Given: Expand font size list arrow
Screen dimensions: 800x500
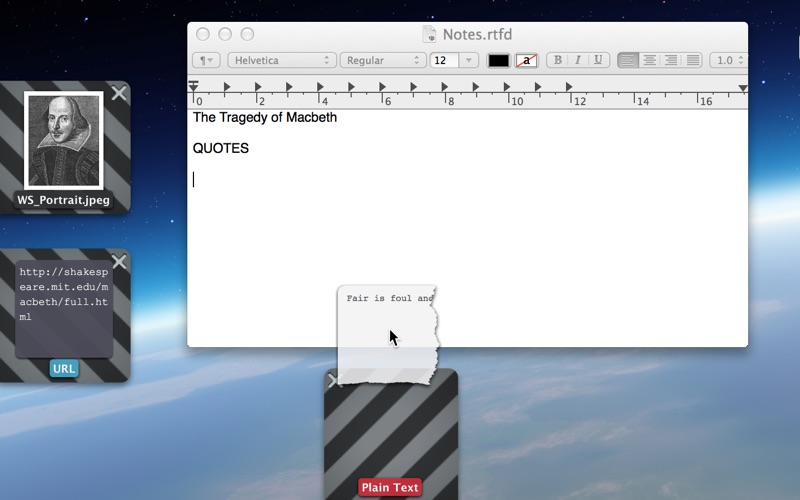Looking at the screenshot, I should (x=468, y=60).
